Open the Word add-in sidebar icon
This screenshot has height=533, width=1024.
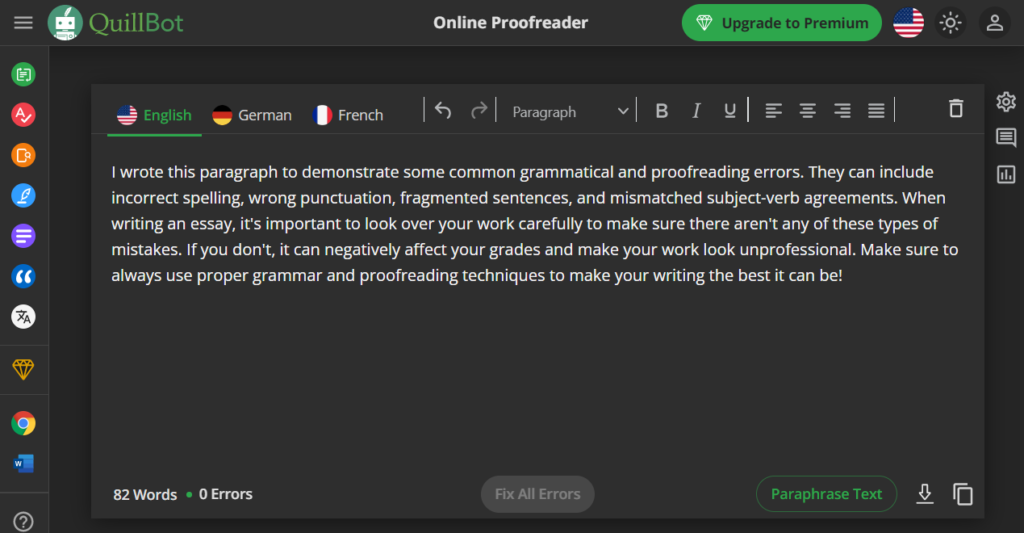24,464
